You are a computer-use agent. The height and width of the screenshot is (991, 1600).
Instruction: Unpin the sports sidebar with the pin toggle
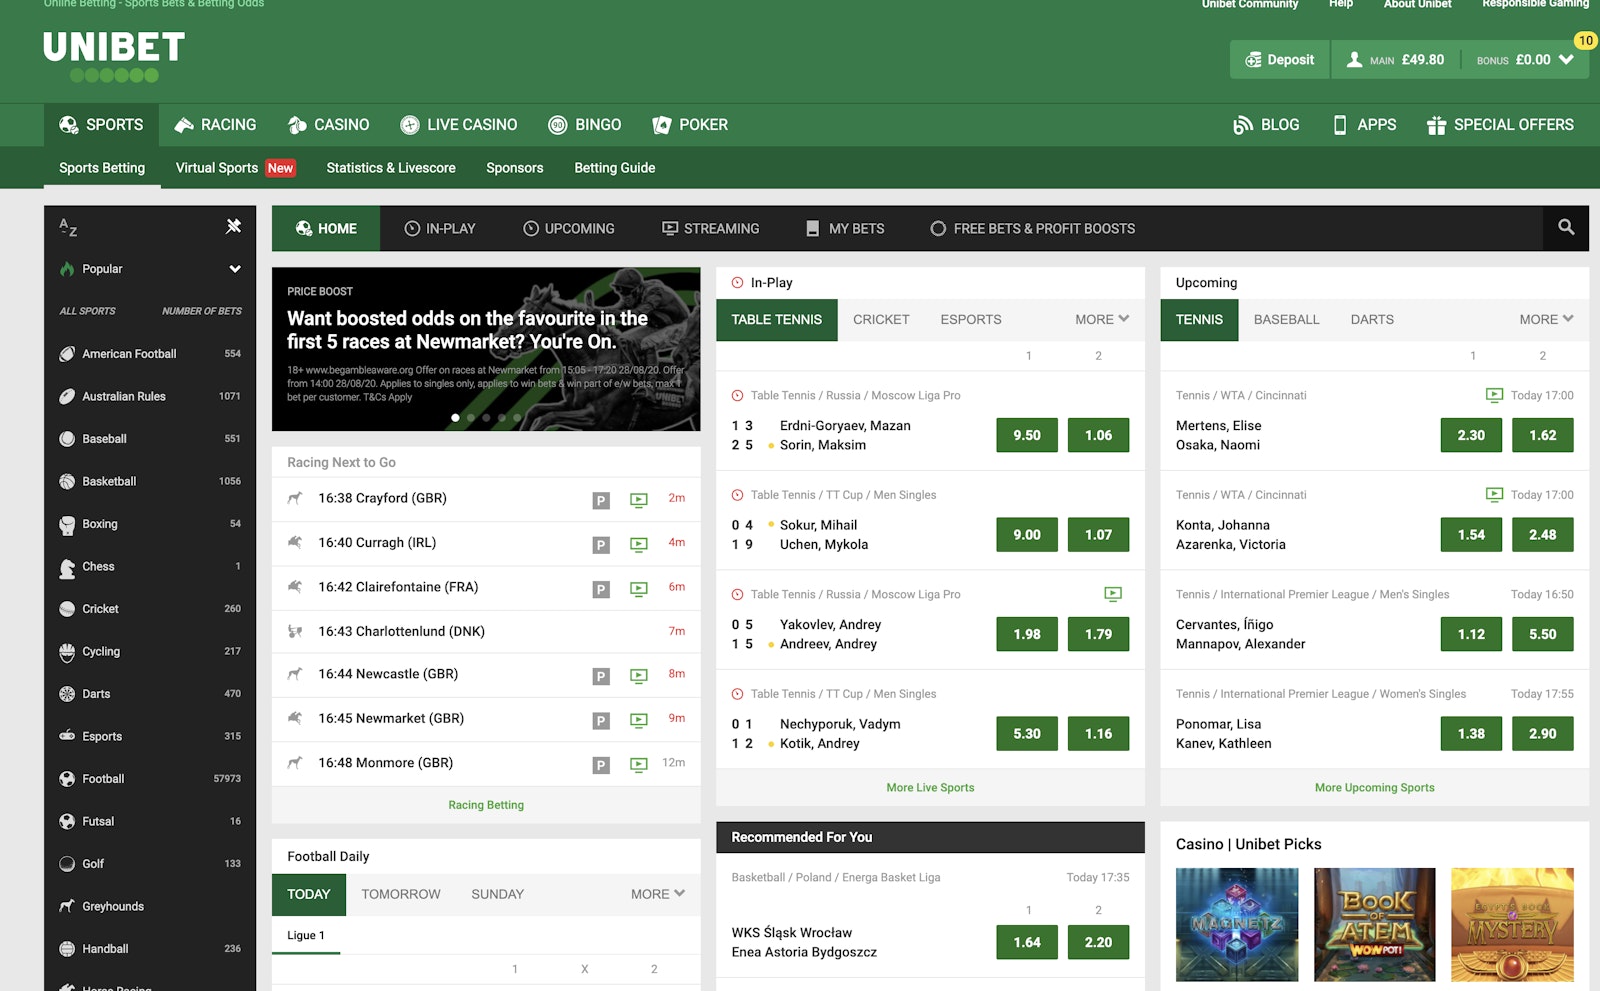(233, 227)
